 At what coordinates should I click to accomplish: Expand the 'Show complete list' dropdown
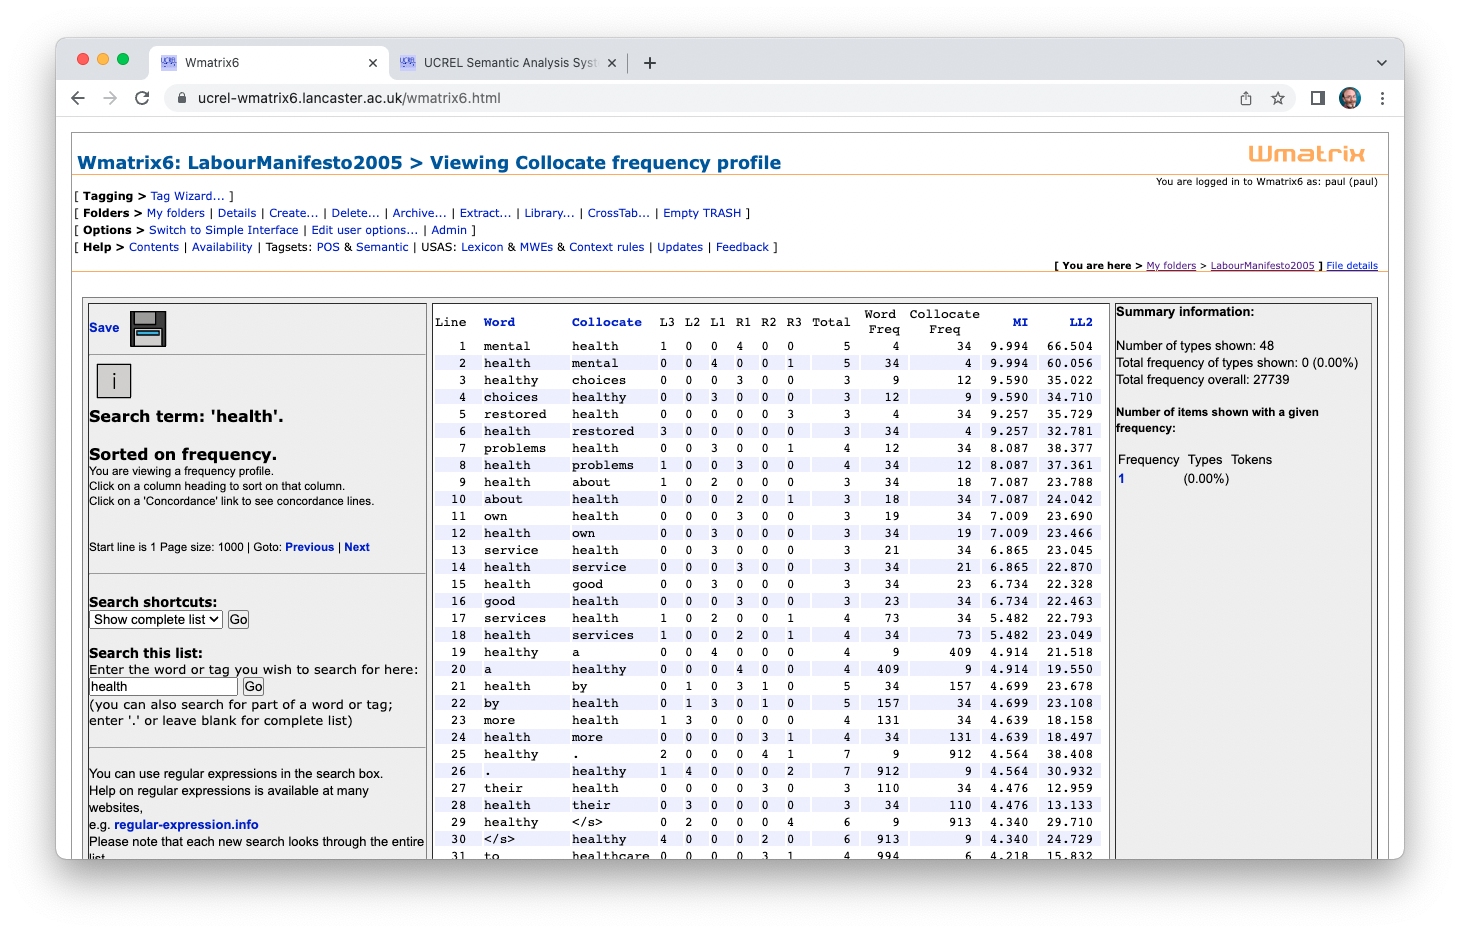(156, 620)
